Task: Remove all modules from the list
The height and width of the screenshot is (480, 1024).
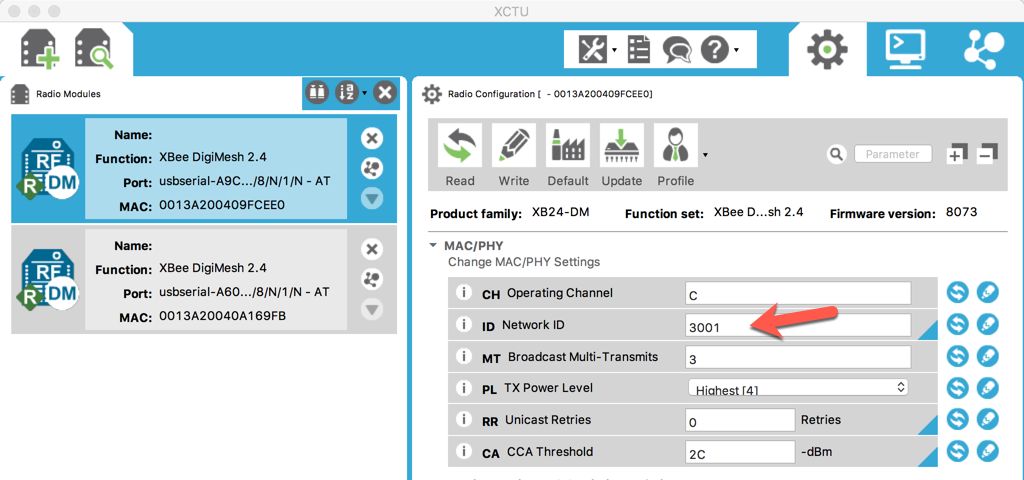Action: [x=385, y=93]
